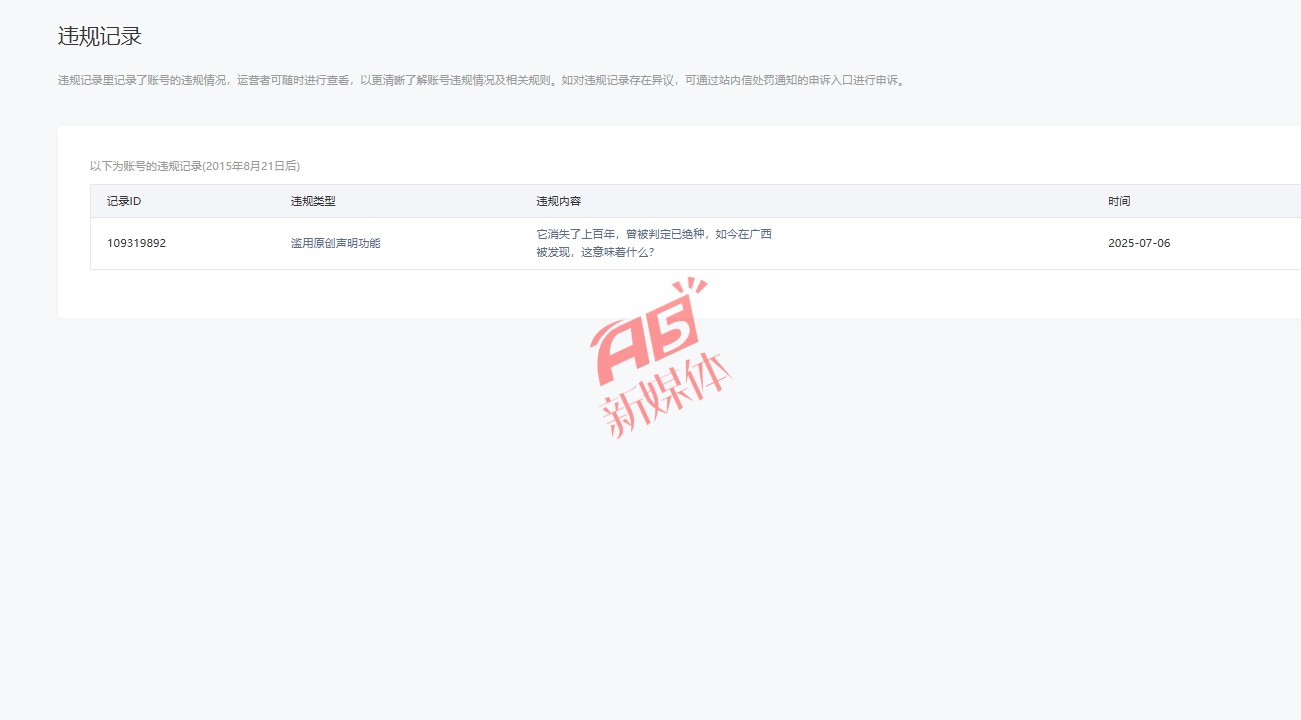Image resolution: width=1301 pixels, height=720 pixels.
Task: Click the 违规内容 column header
Action: (x=558, y=201)
